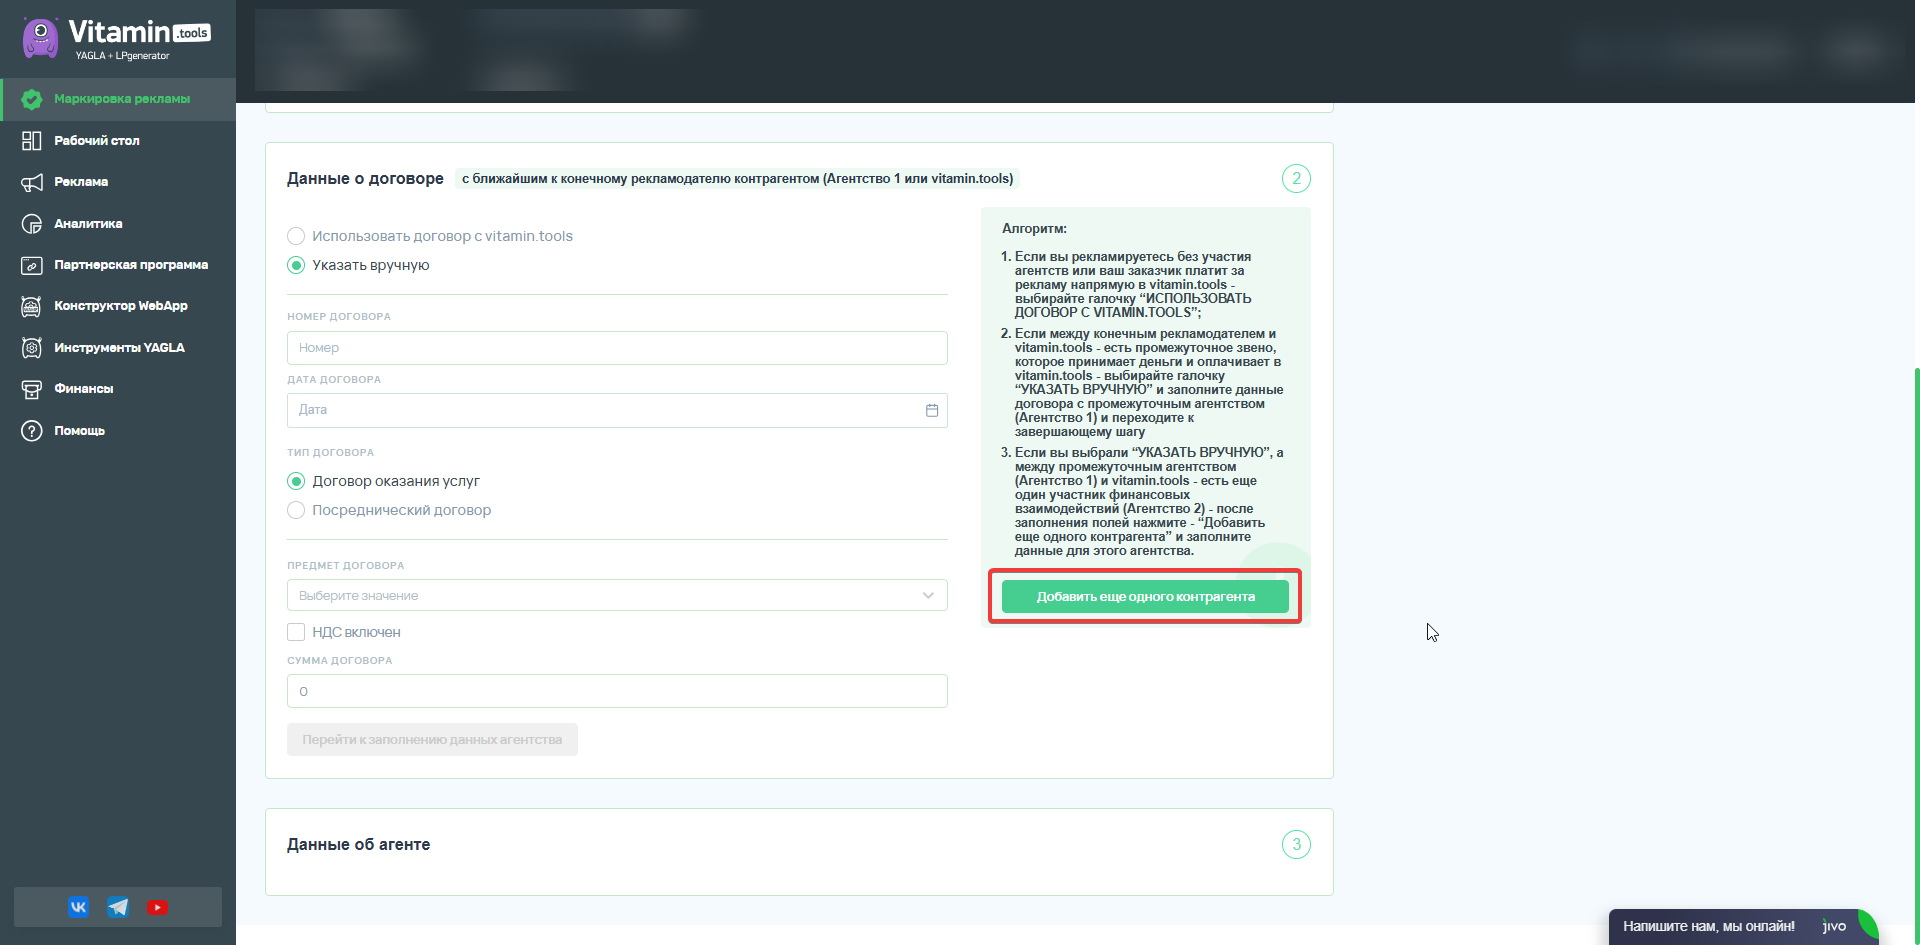The height and width of the screenshot is (945, 1920).
Task: Click the Маркировка рекламы shield icon
Action: point(32,99)
